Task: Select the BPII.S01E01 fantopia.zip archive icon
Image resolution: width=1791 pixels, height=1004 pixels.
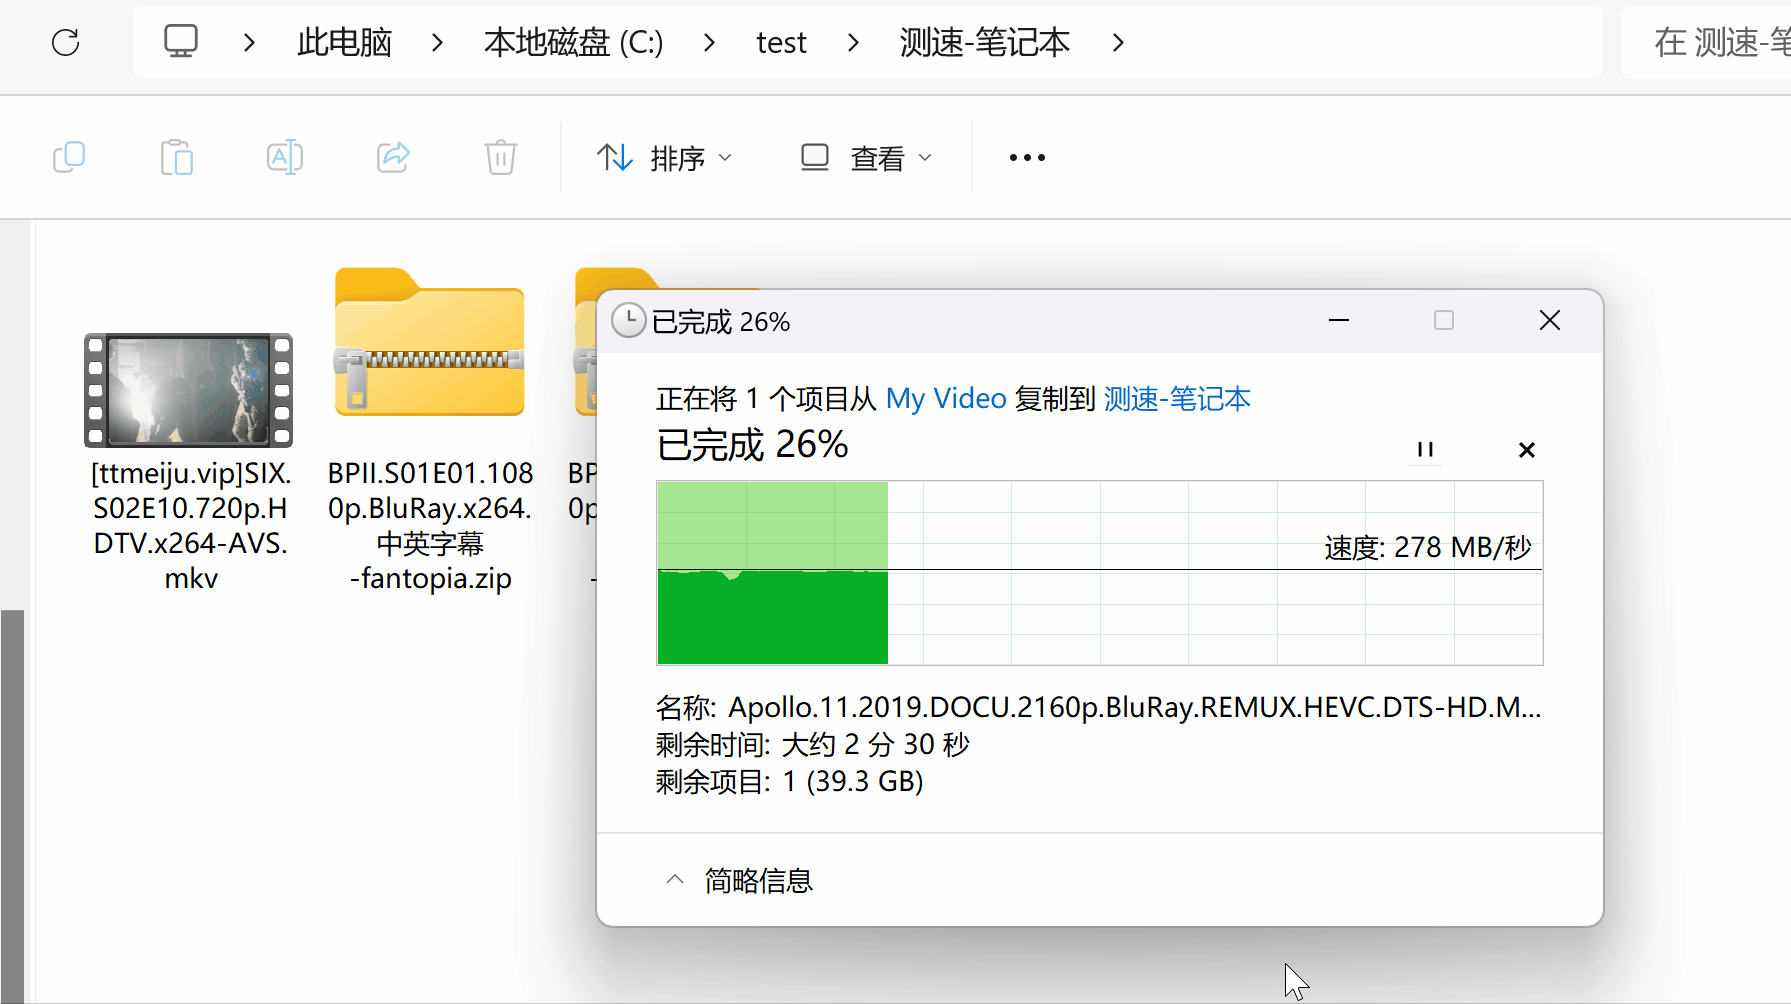Action: tap(430, 342)
